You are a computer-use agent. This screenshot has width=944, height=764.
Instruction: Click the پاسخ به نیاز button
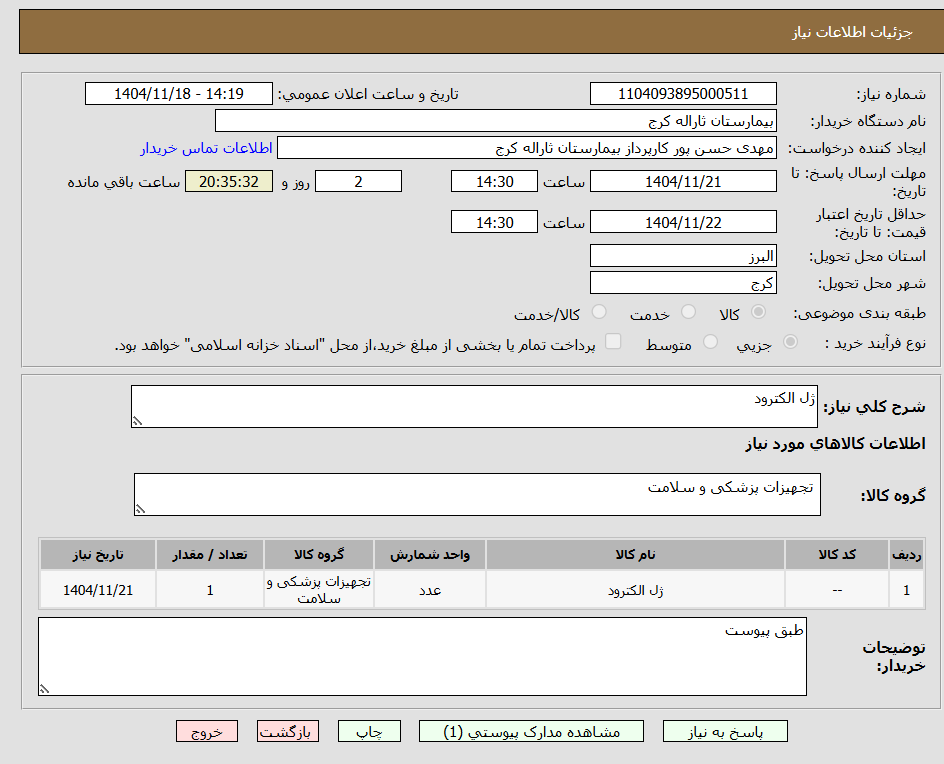point(725,731)
